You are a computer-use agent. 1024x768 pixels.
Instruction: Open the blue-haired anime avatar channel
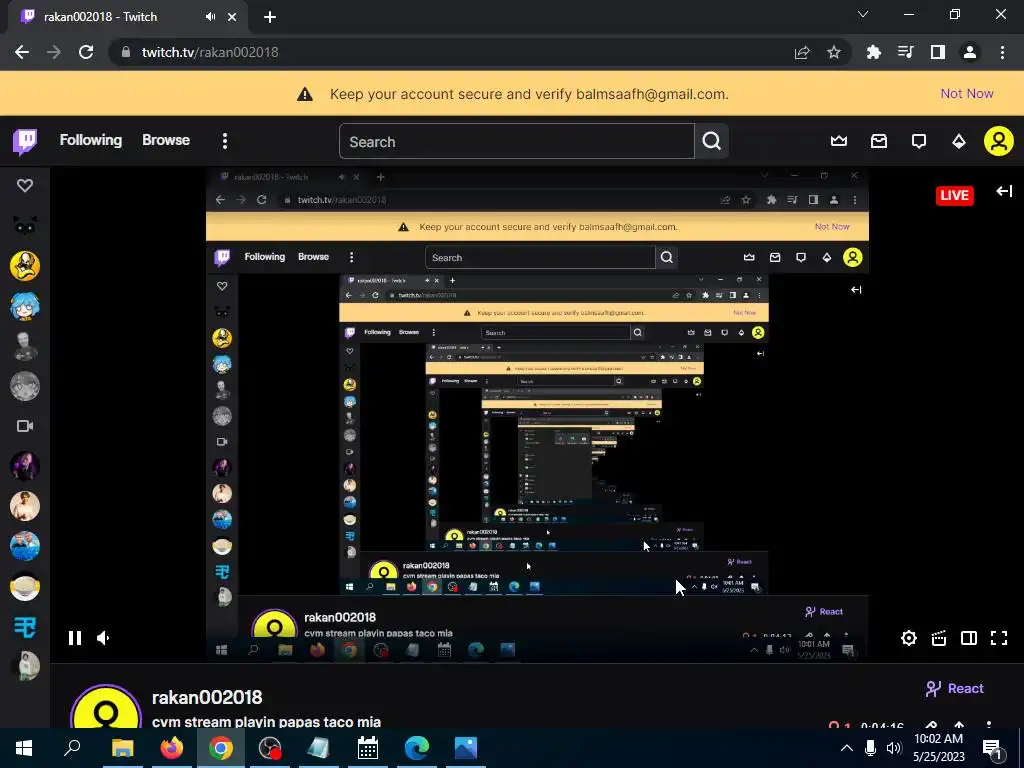(25, 306)
